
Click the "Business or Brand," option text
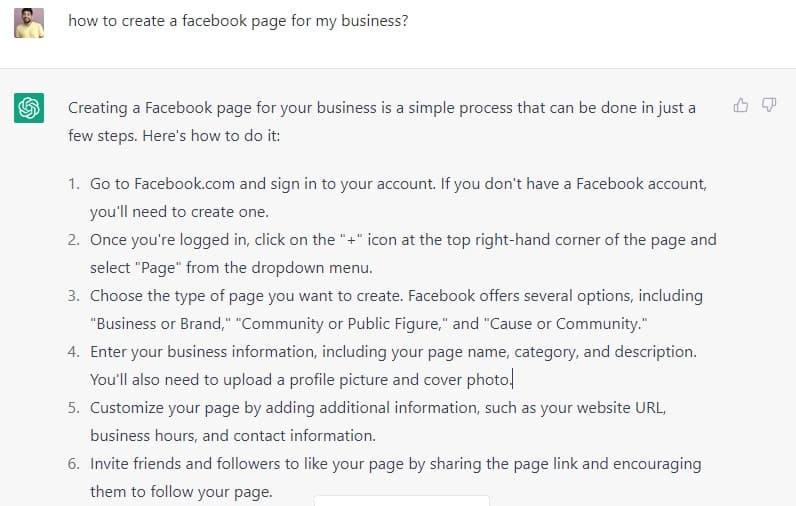160,324
